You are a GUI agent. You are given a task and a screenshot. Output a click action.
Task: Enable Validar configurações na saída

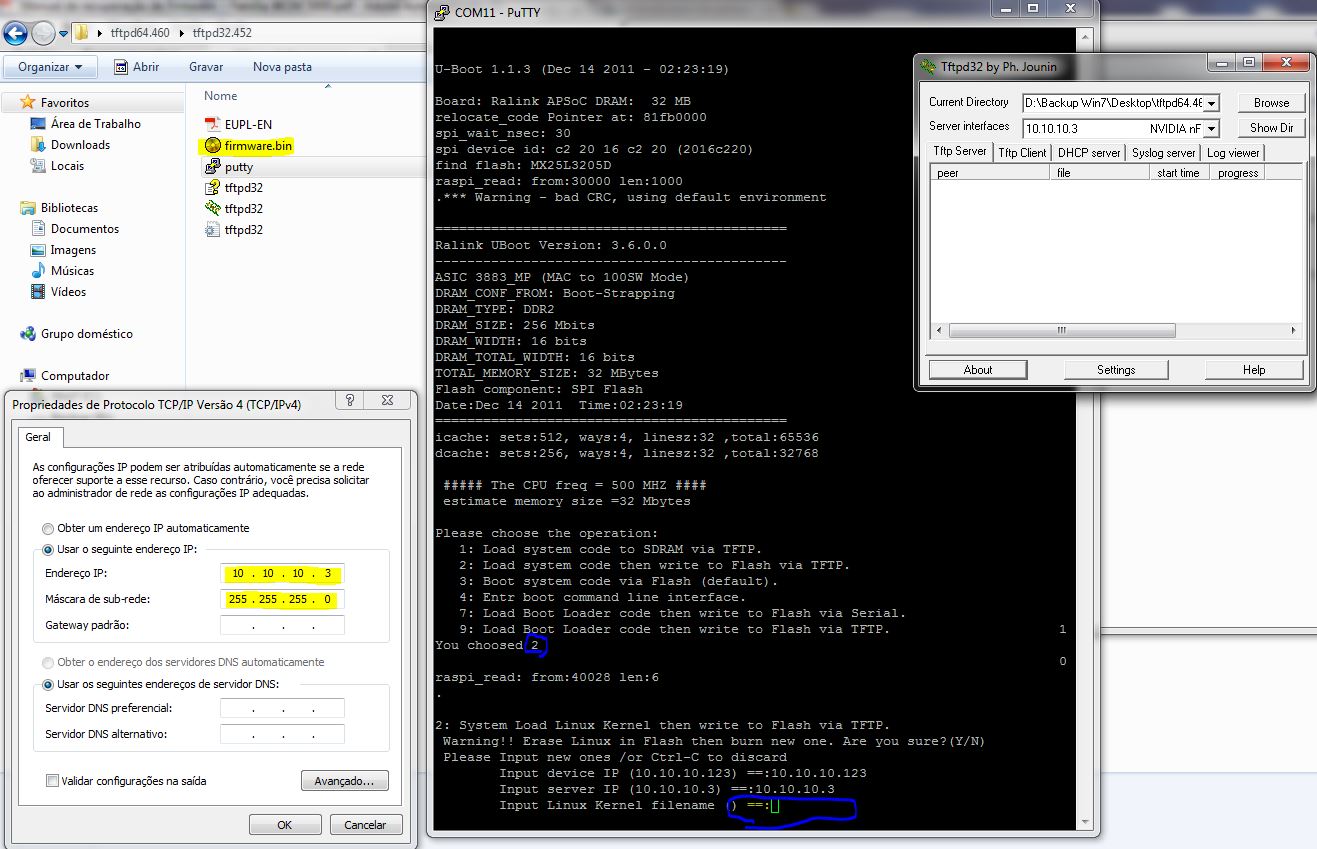(x=52, y=780)
